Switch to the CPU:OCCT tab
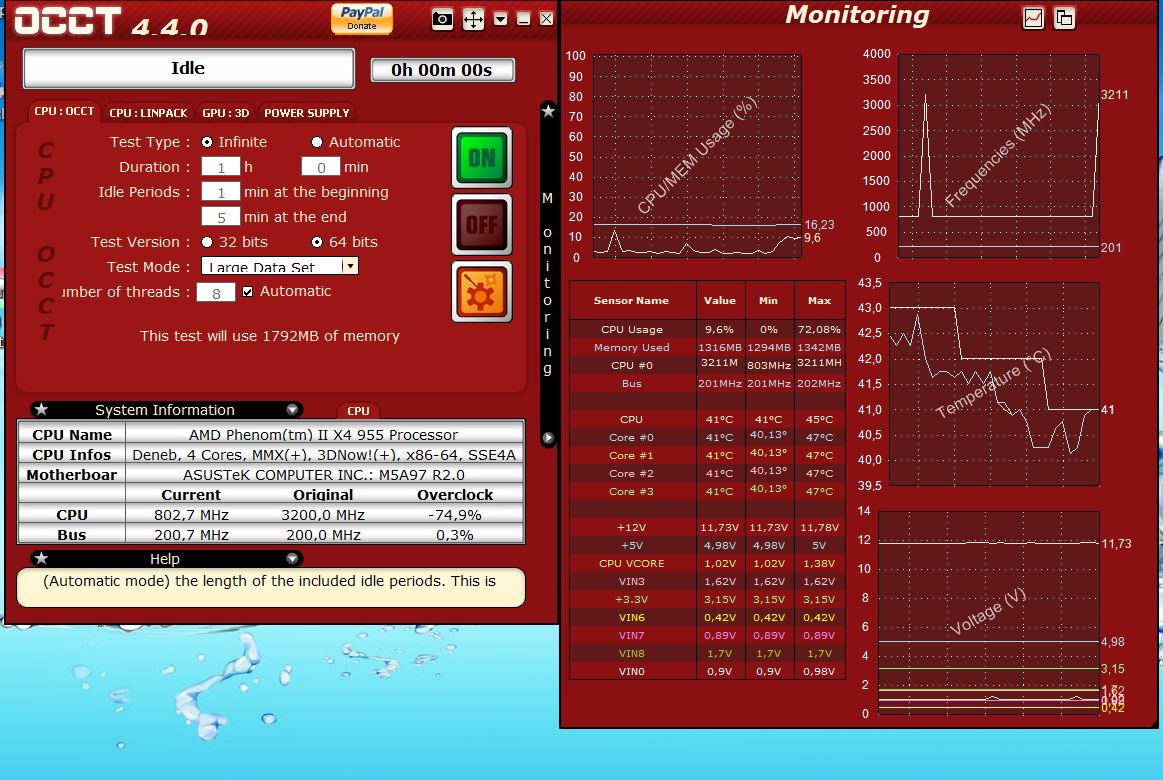This screenshot has height=780, width=1163. (x=64, y=111)
